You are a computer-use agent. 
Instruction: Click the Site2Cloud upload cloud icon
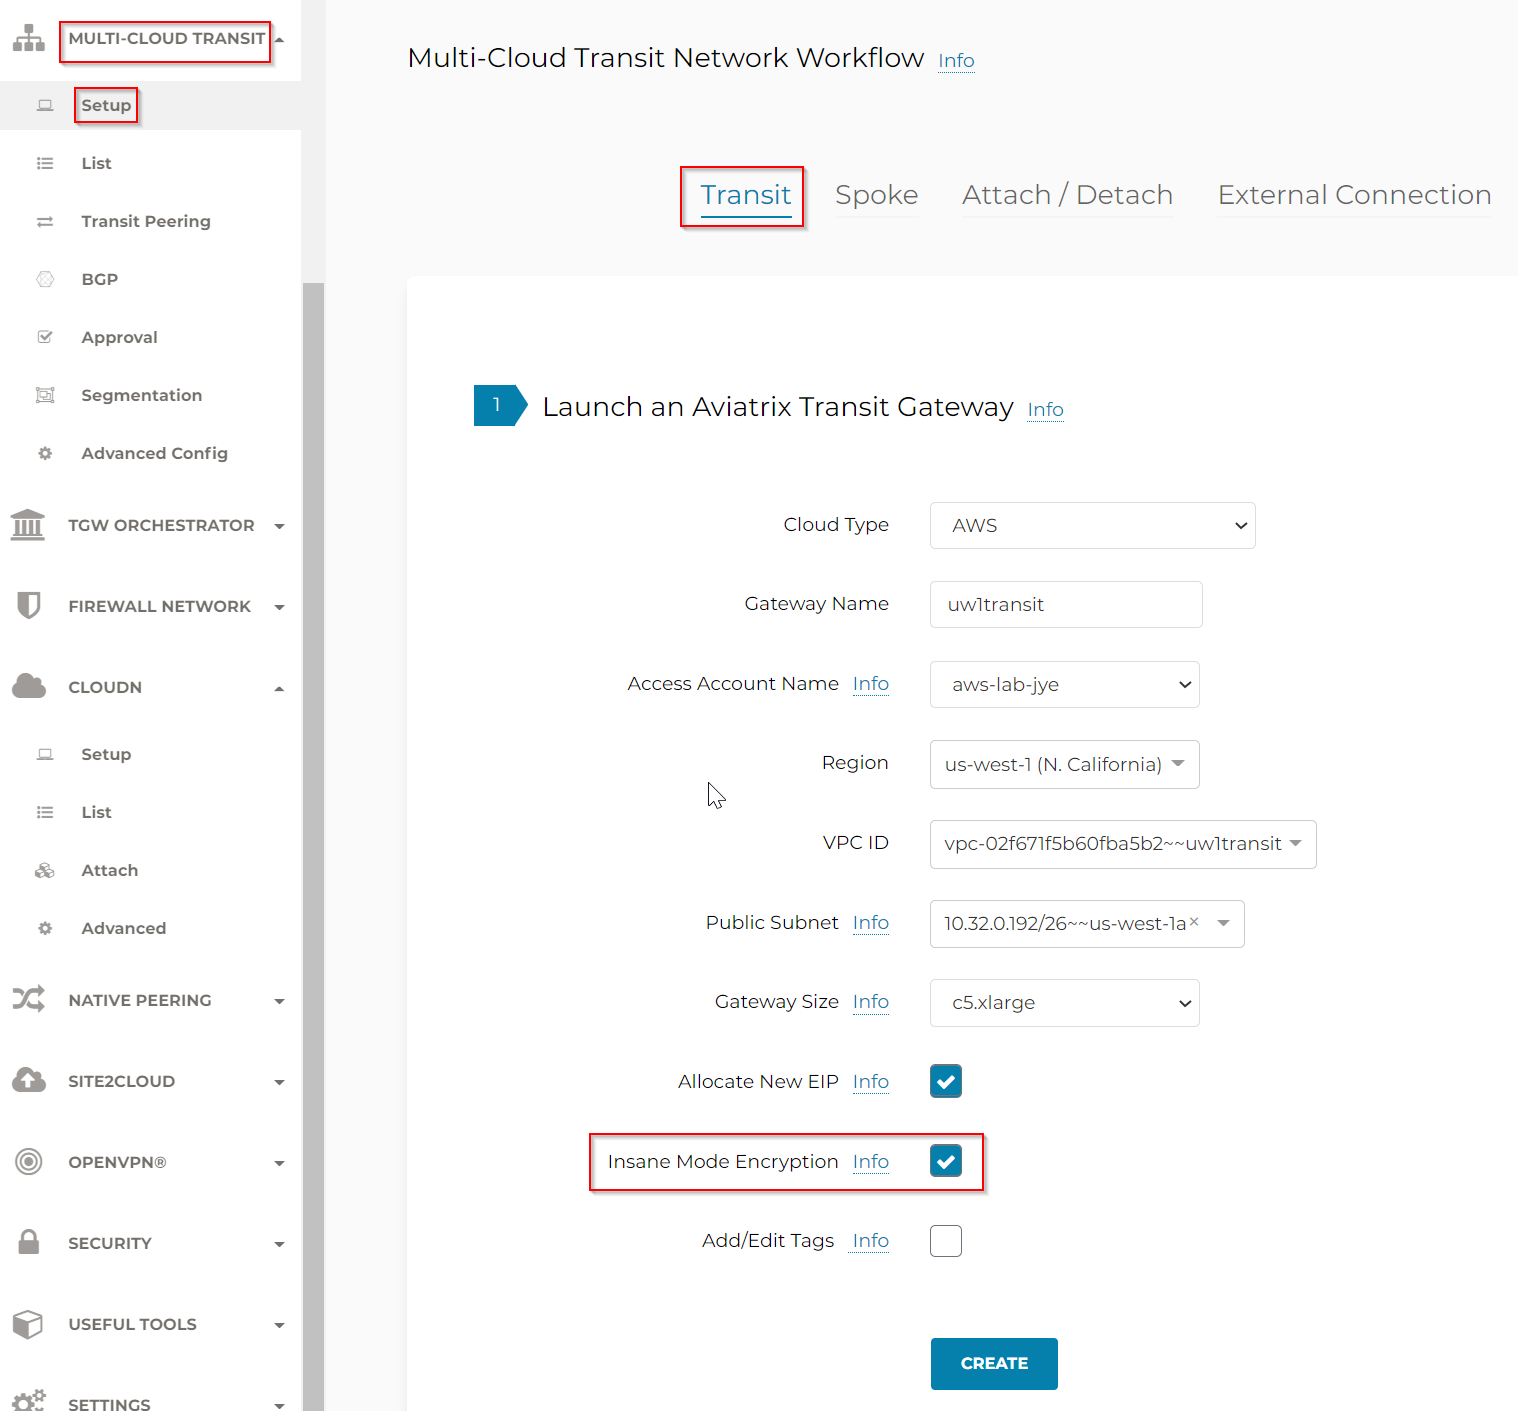pos(27,1080)
